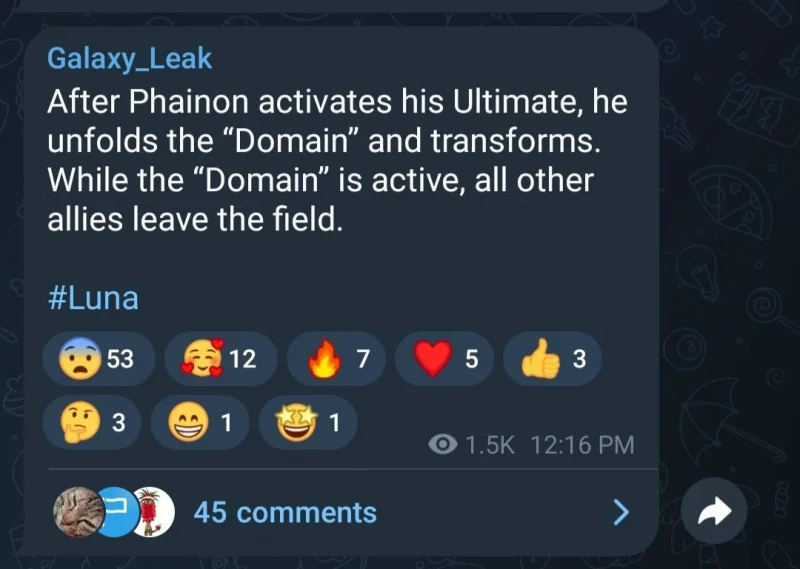
Task: Open the 45 comments thread
Action: [285, 513]
